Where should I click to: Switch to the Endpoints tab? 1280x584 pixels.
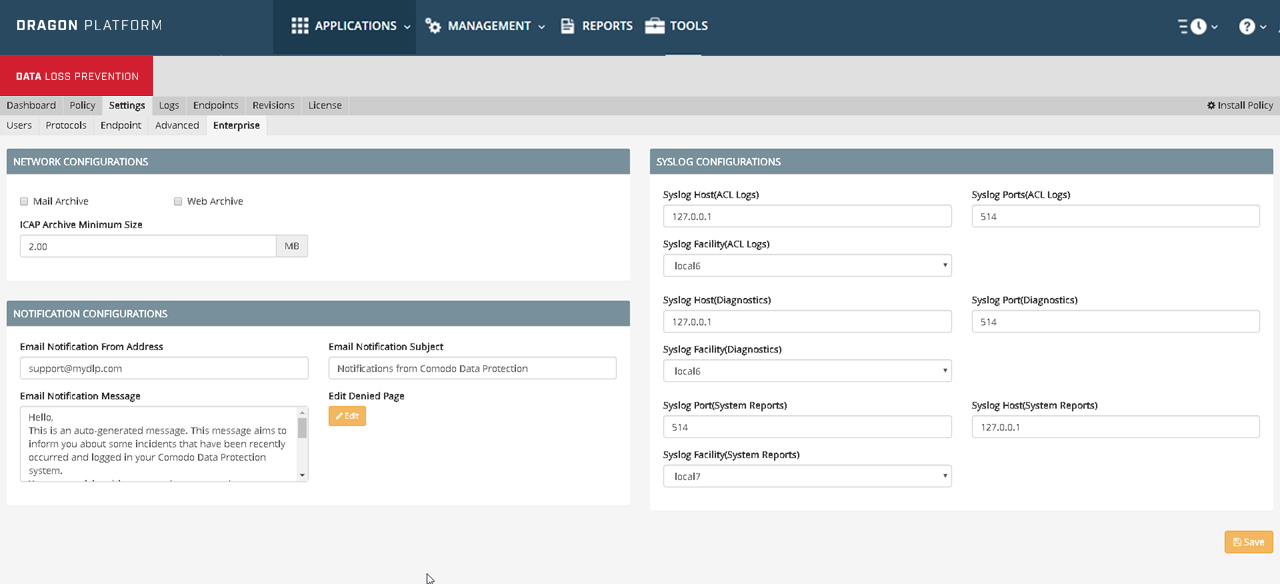[x=215, y=105]
